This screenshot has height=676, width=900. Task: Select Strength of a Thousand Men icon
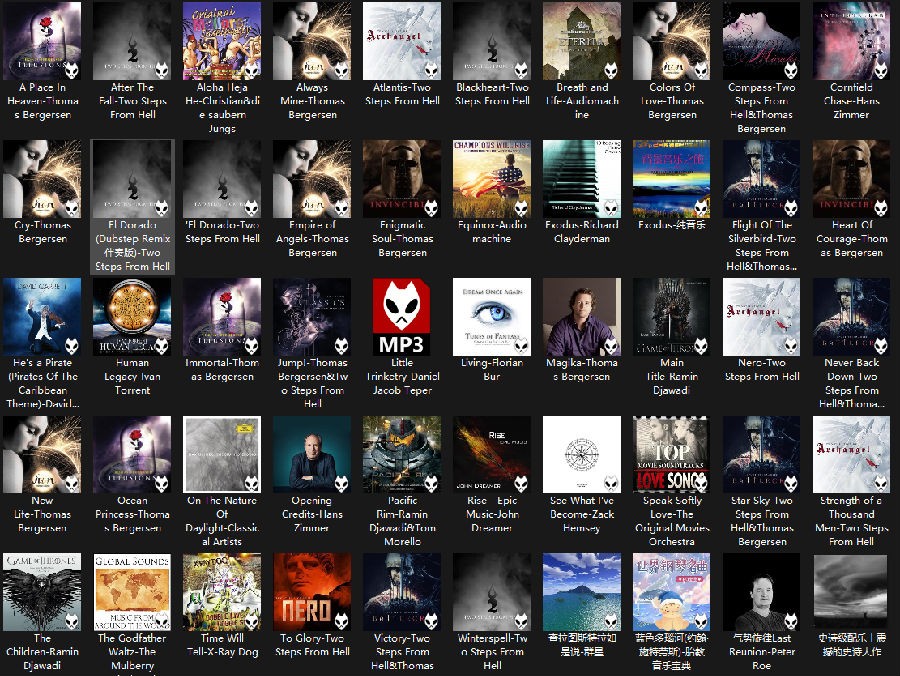coord(851,454)
